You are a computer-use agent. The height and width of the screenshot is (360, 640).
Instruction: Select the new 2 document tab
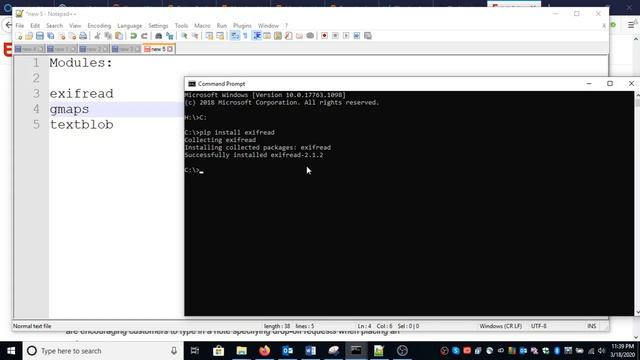tap(94, 49)
